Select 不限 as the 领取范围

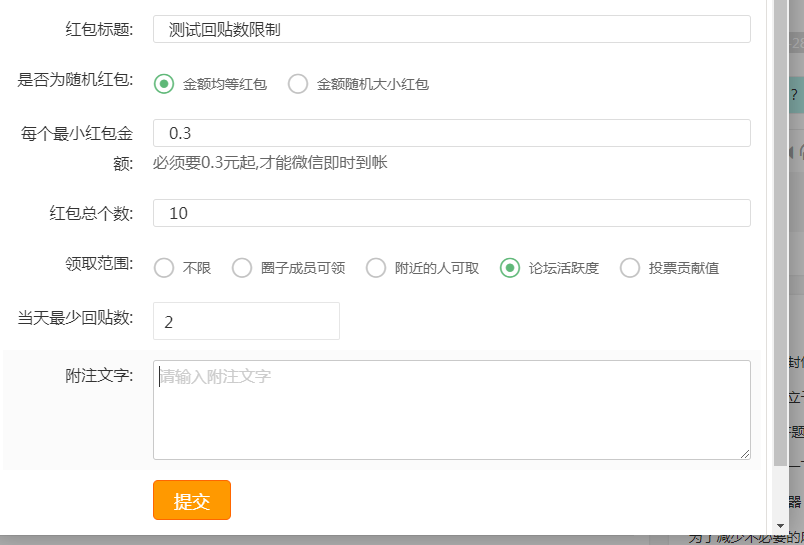pos(164,268)
